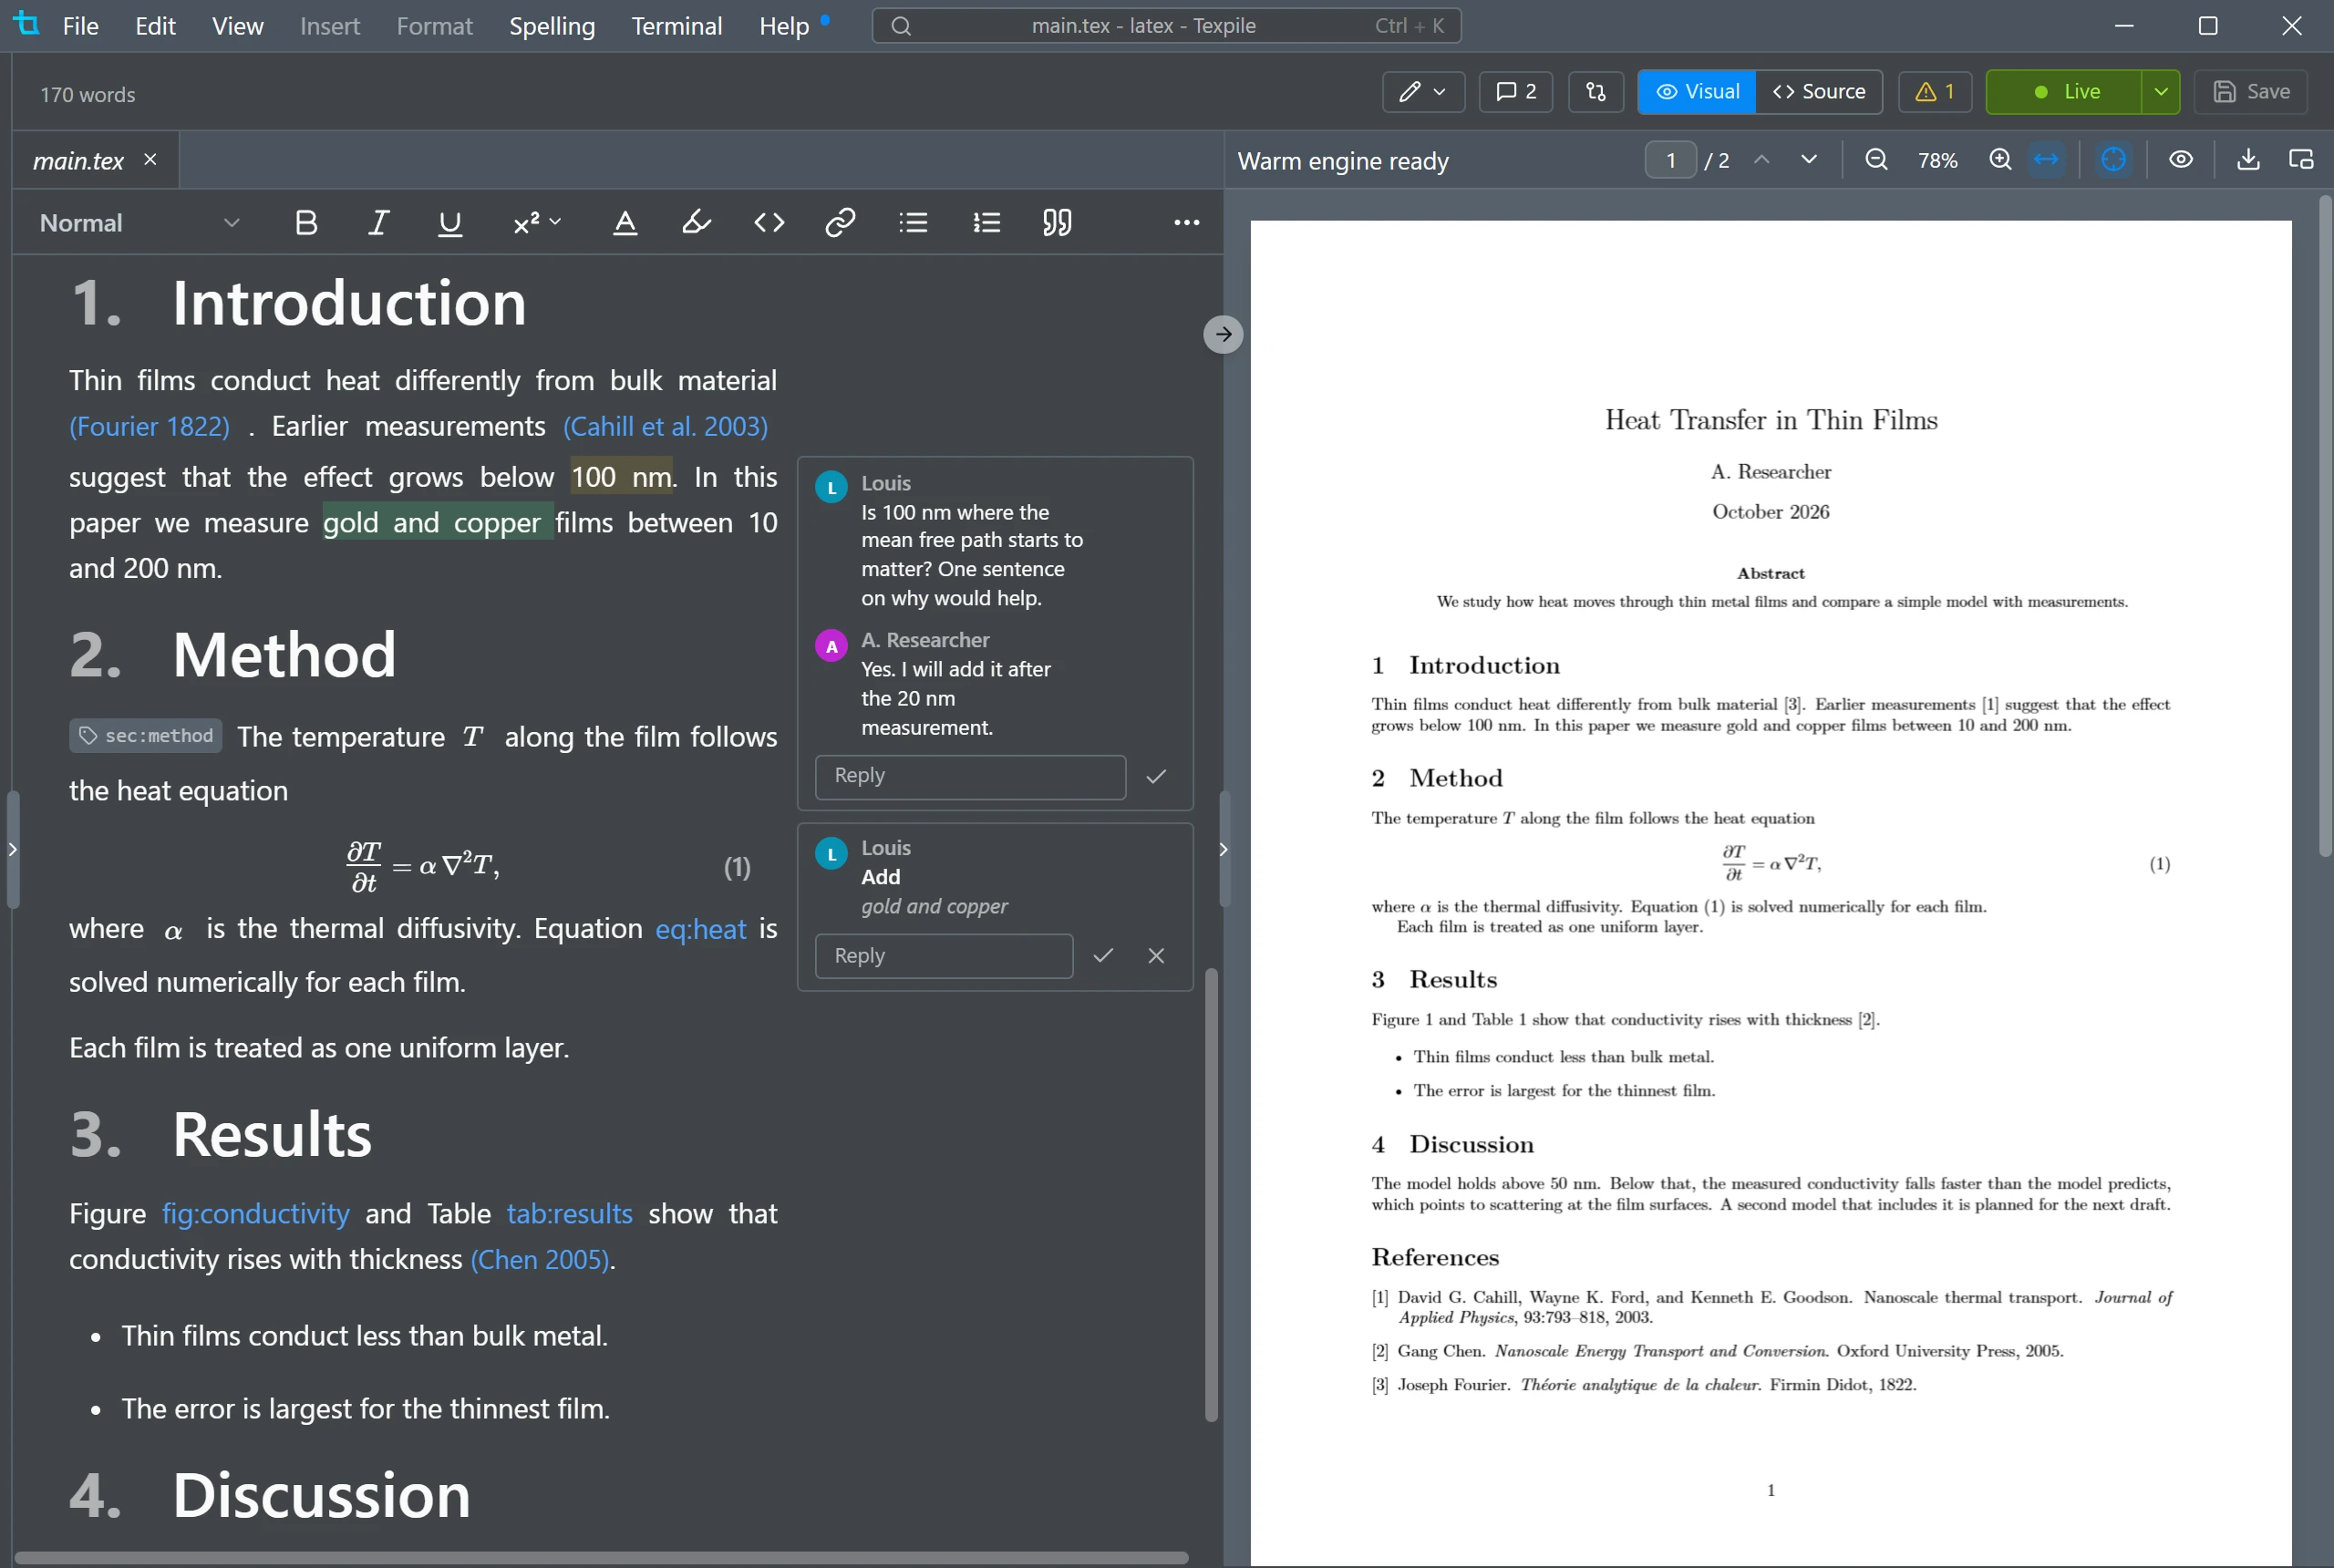Viewport: 2334px width, 1568px height.
Task: Open the track changes review button
Action: click(x=1596, y=92)
